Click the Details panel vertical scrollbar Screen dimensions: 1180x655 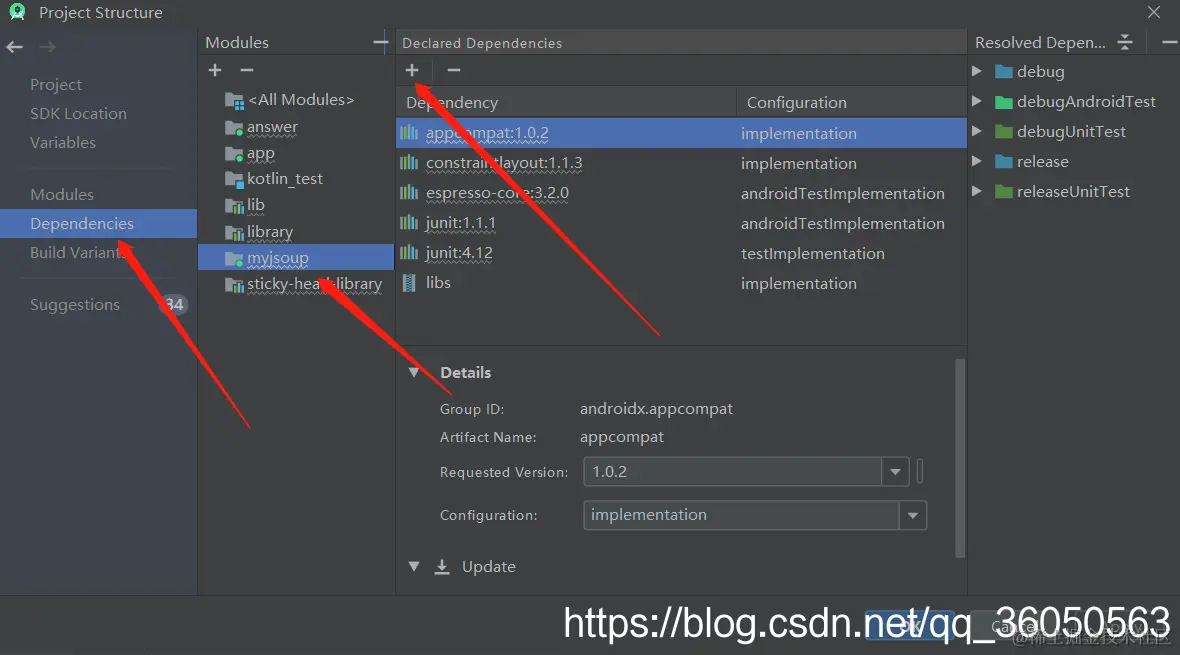click(x=960, y=458)
